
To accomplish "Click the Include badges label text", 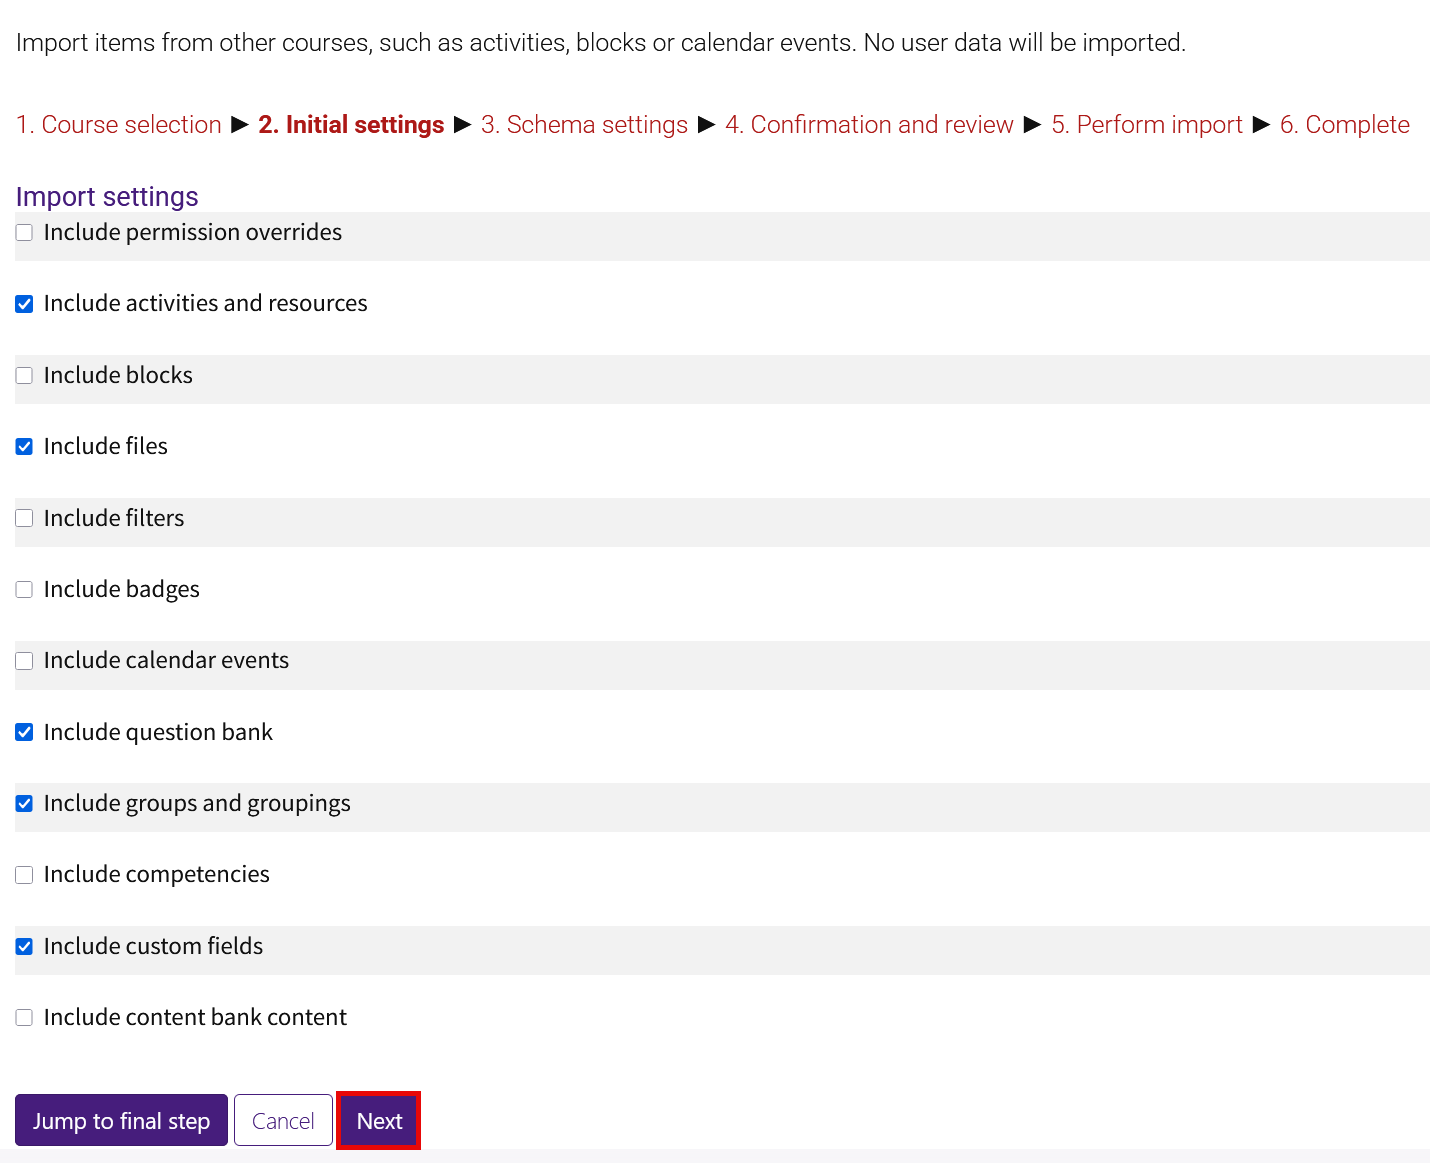I will pos(122,589).
